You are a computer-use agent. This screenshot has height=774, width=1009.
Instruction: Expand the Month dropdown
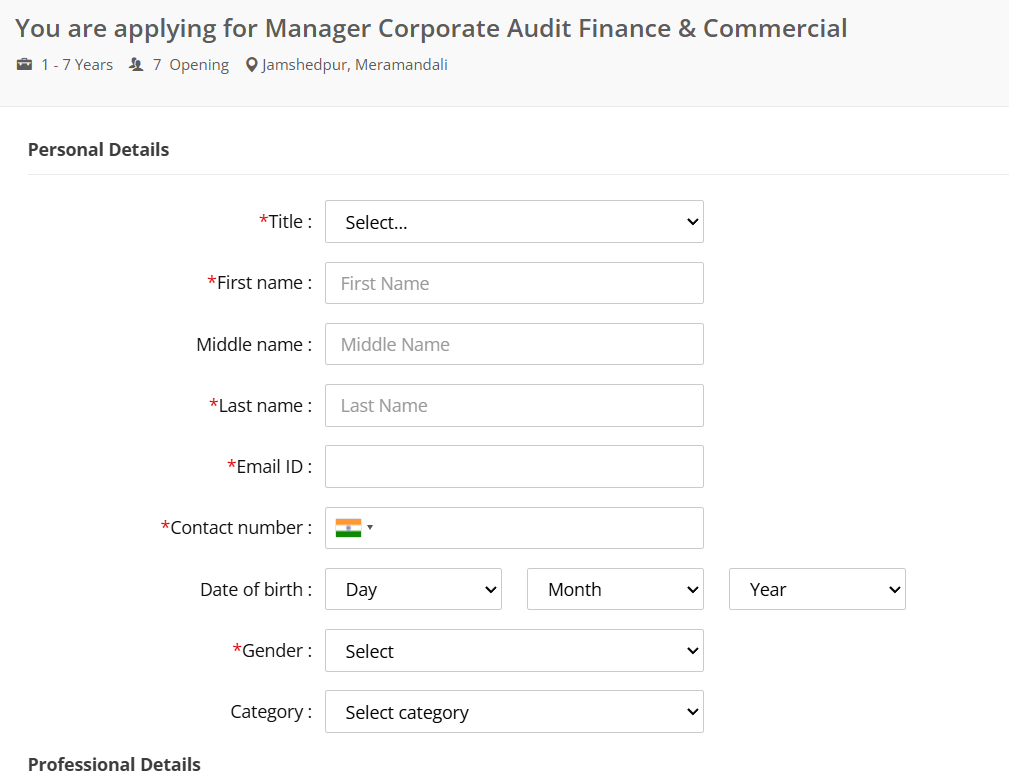[x=615, y=589]
